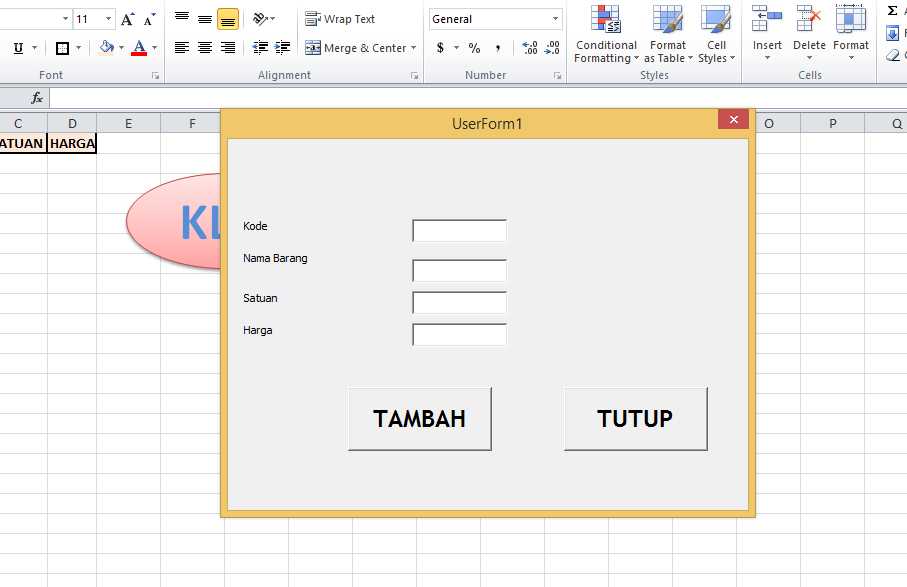Apply Comma Style formatting
This screenshot has height=587, width=907.
pos(496,47)
